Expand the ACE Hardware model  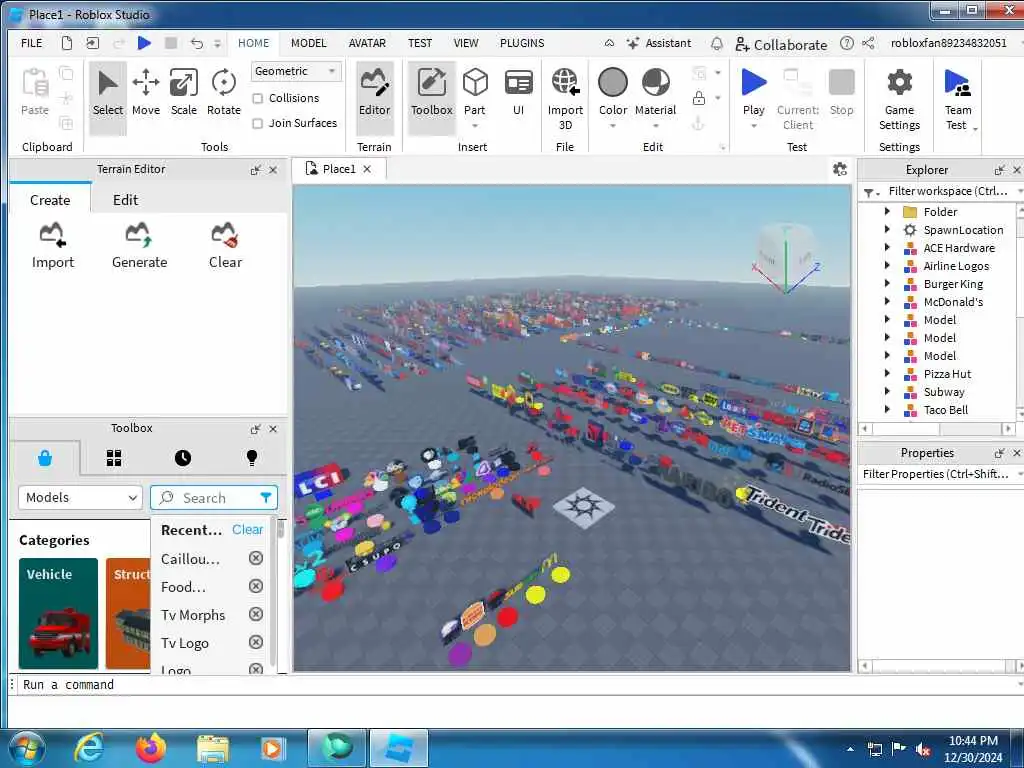pos(887,248)
